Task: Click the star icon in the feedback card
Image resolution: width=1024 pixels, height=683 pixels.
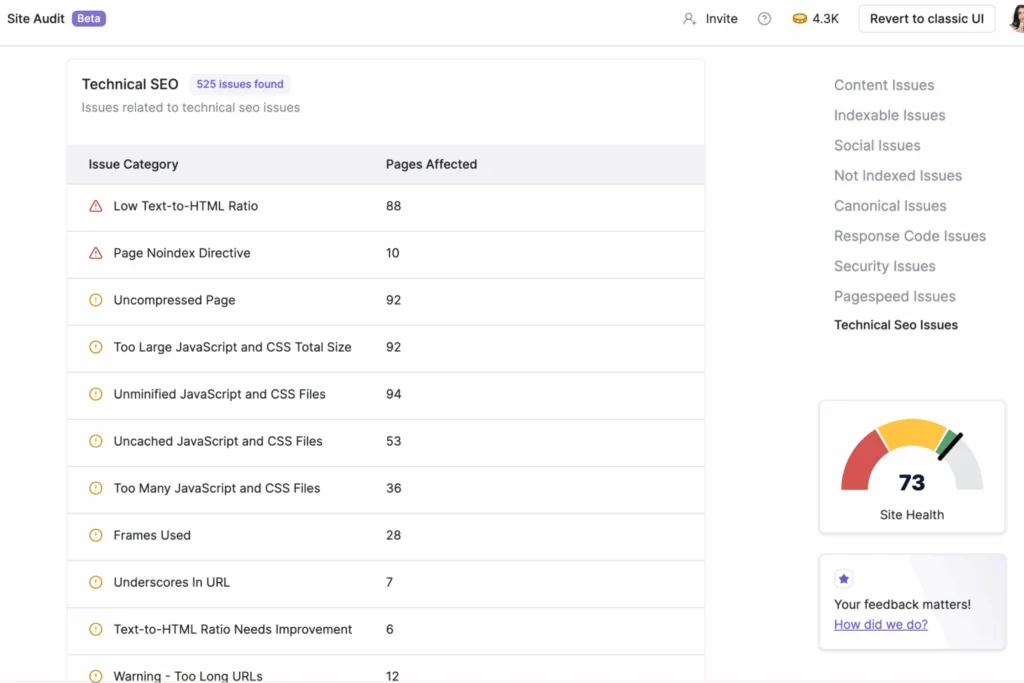Action: tap(844, 578)
